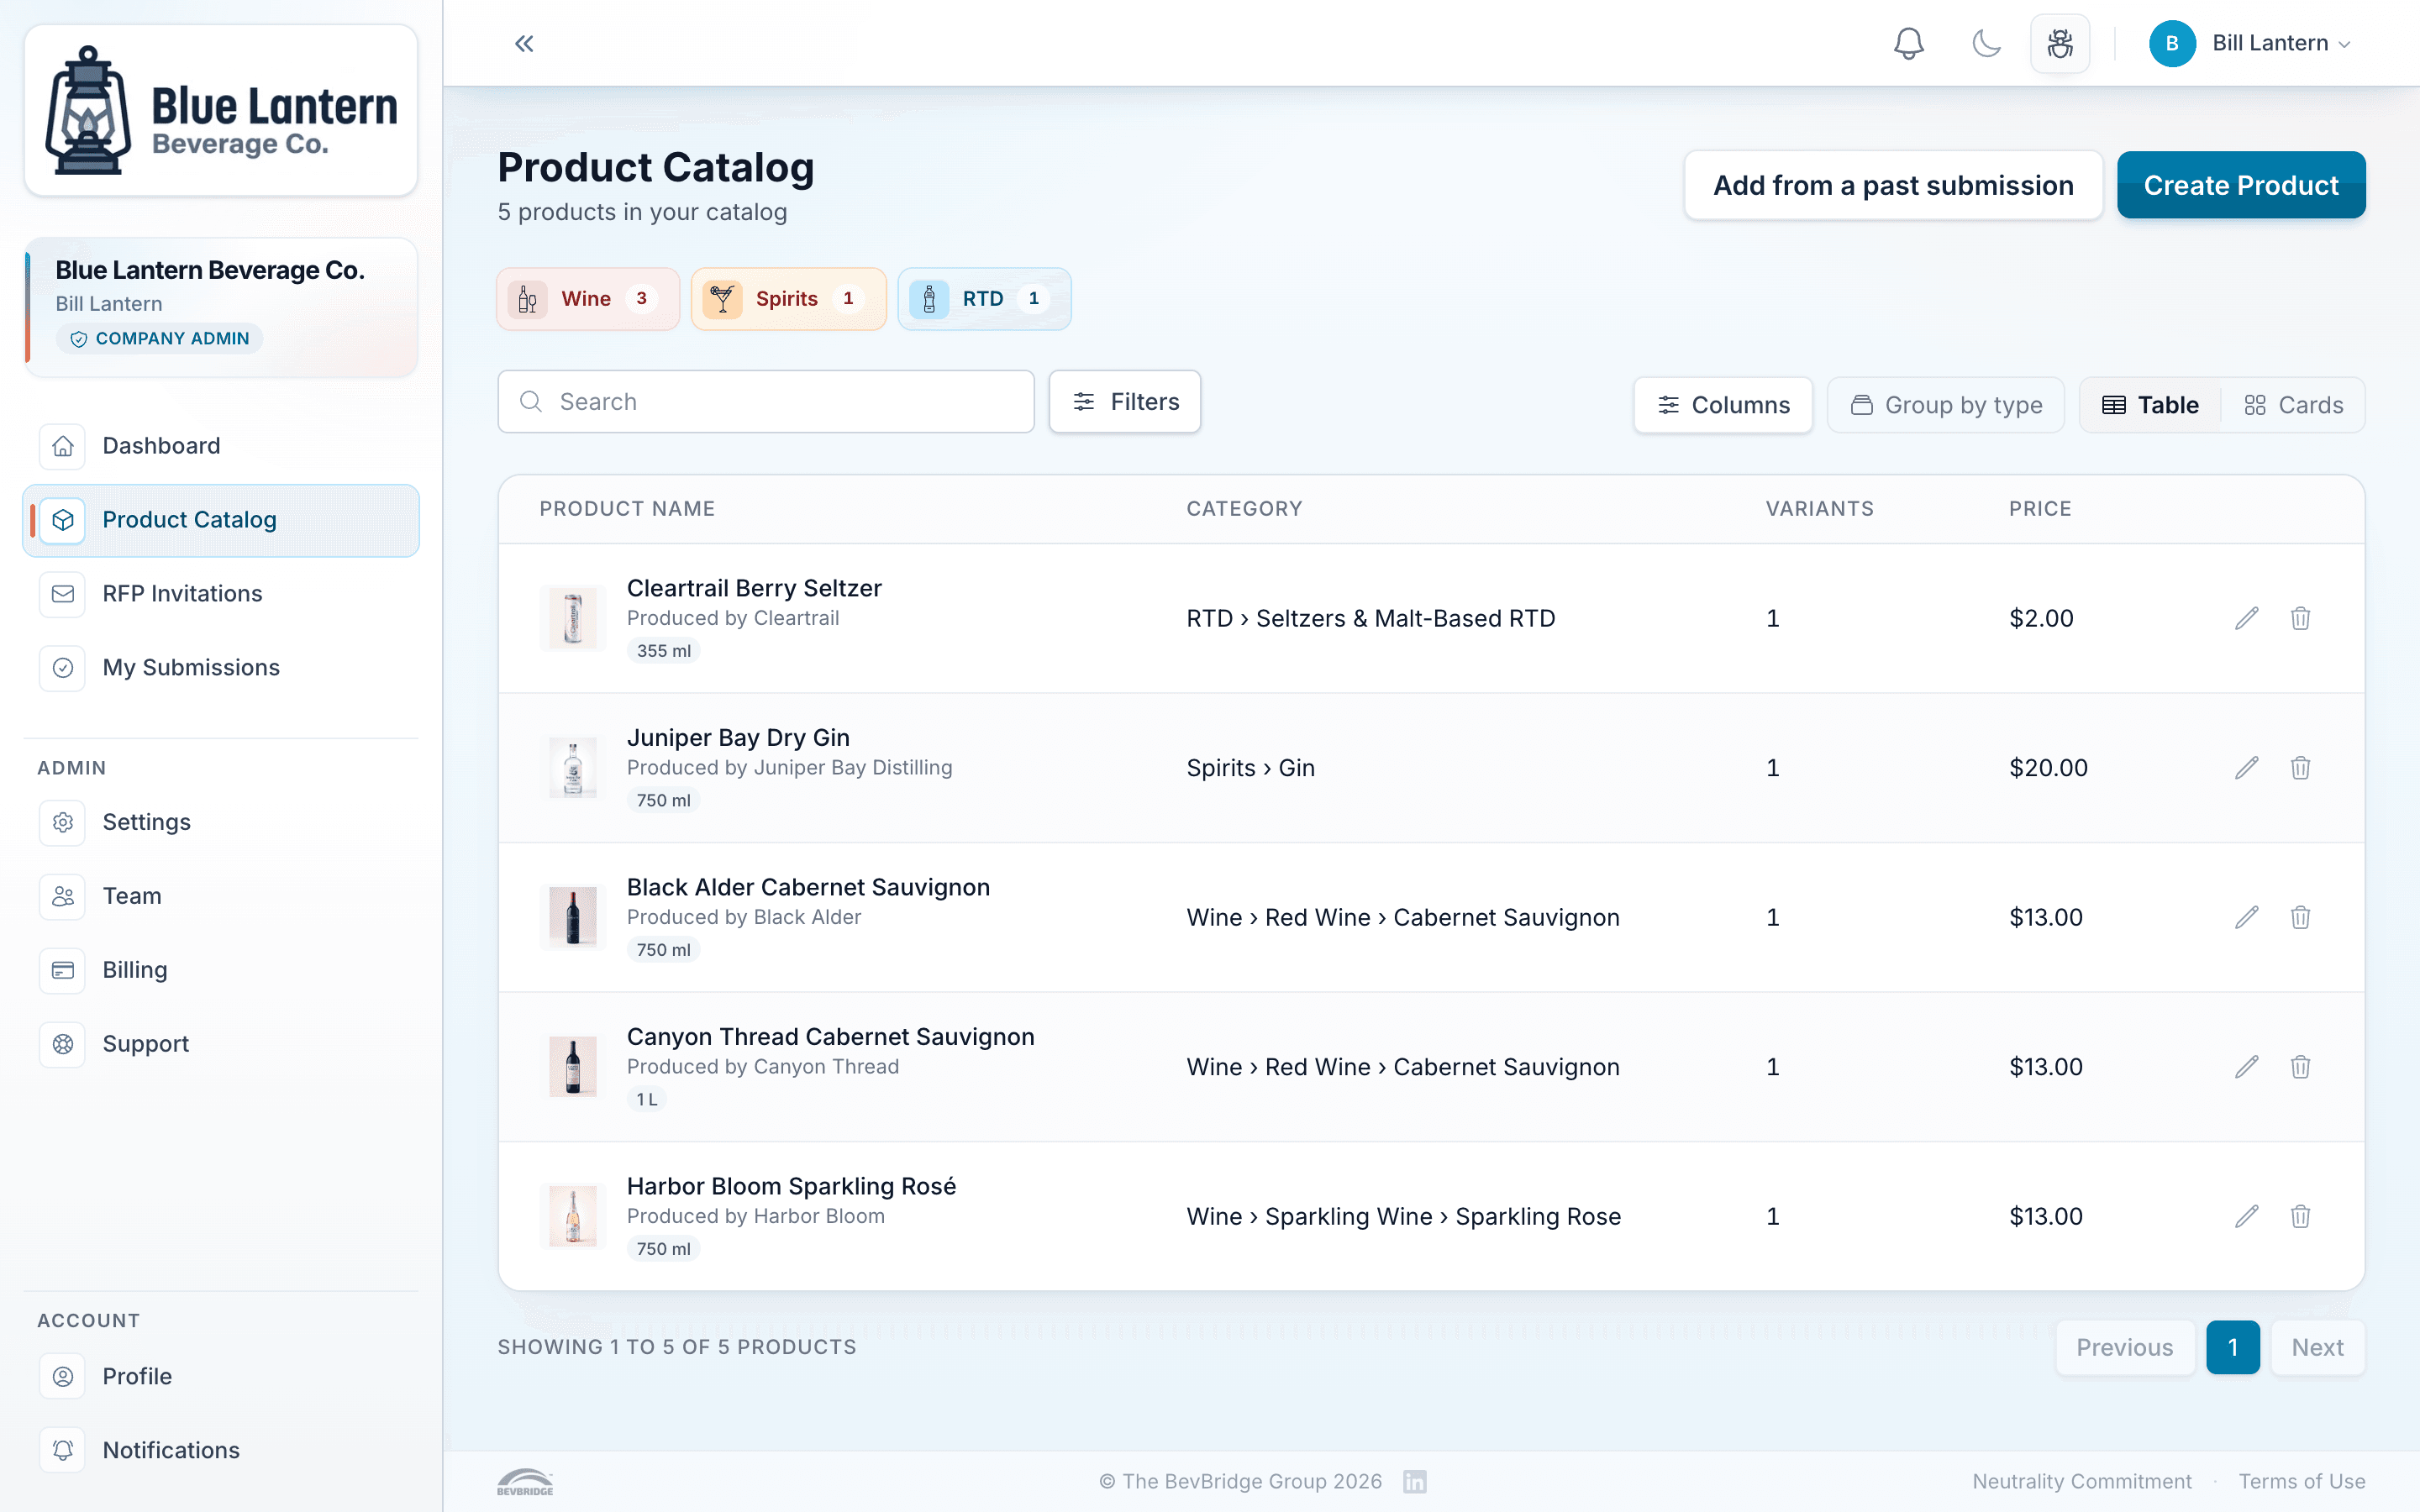Click the Juniper Bay Dry Gin bottle image
This screenshot has height=1512, width=2420.
tap(573, 768)
